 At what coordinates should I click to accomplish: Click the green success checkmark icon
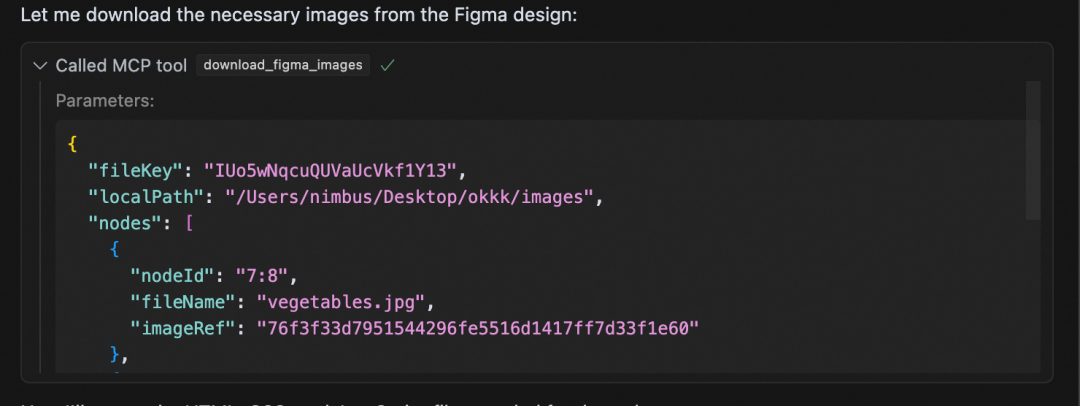[388, 65]
